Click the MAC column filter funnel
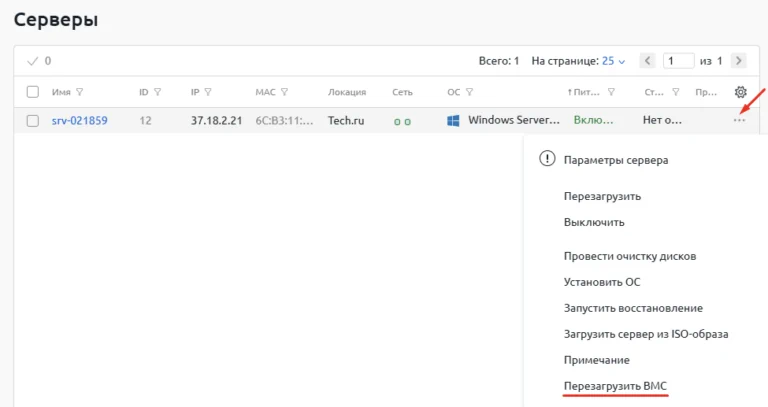 point(284,92)
